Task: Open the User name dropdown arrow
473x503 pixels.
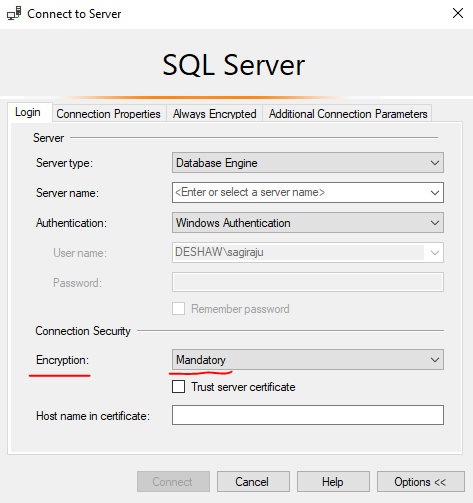Action: coord(435,253)
